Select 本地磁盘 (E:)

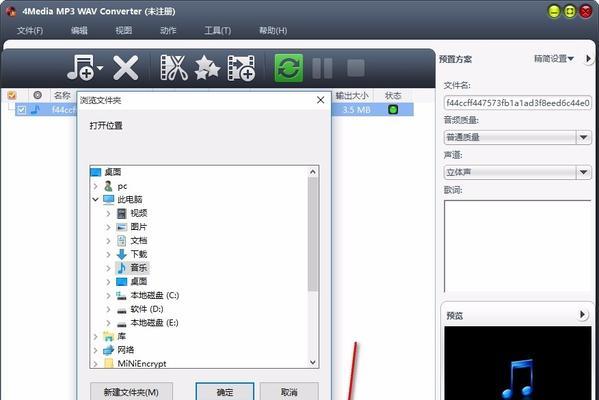pos(147,323)
